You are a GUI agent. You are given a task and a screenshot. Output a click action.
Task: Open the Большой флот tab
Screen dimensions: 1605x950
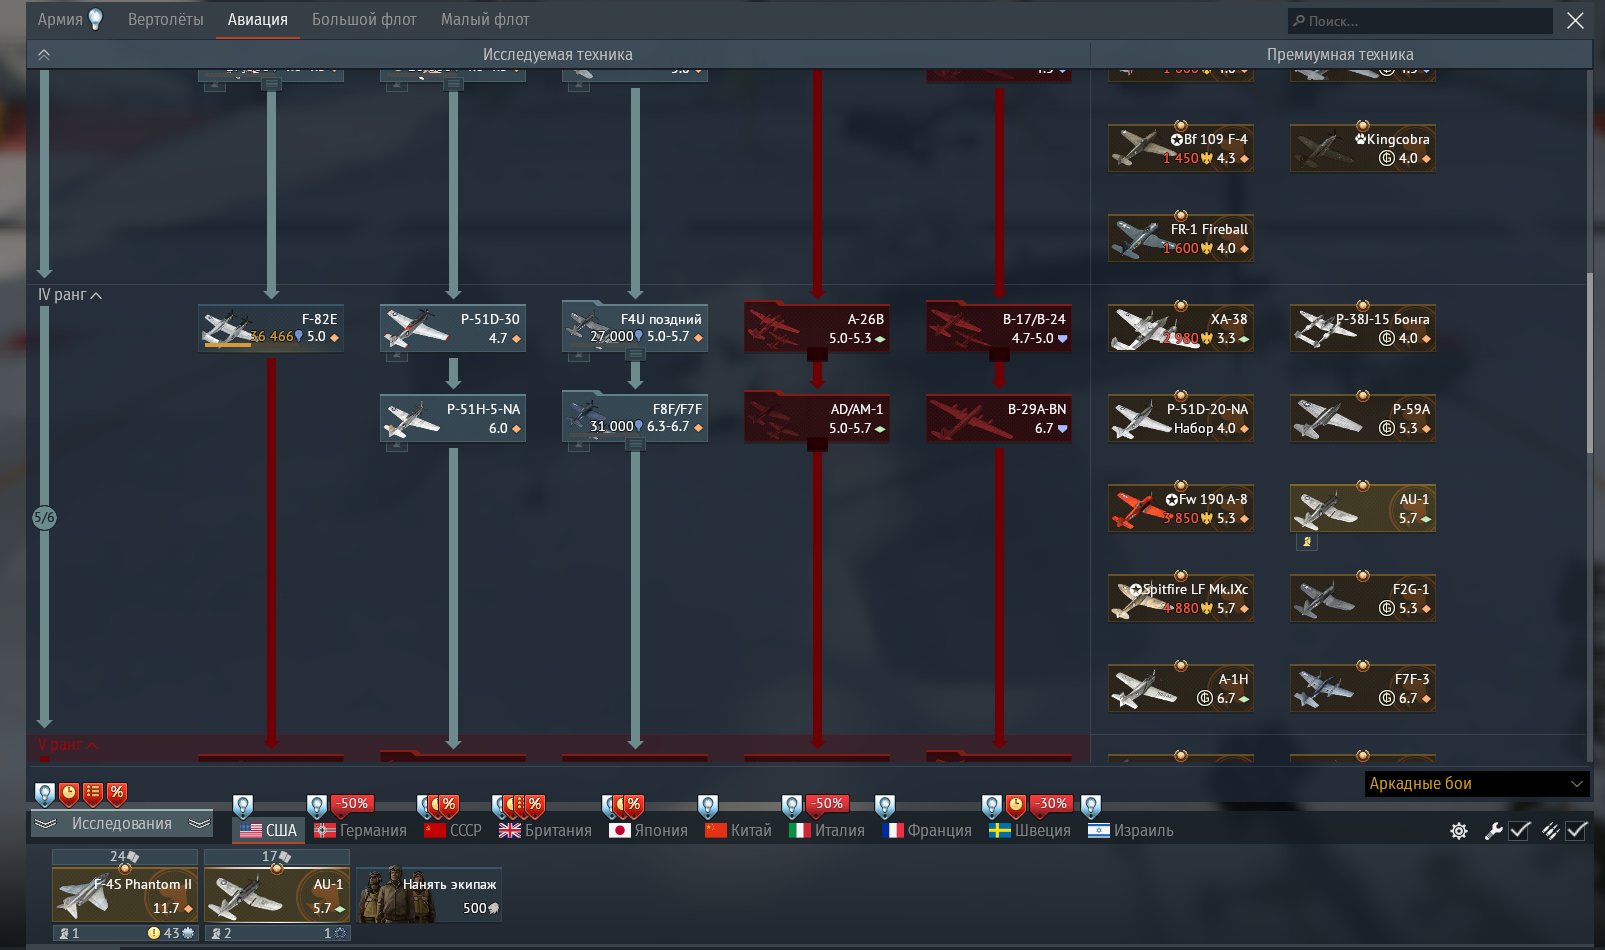tap(364, 20)
